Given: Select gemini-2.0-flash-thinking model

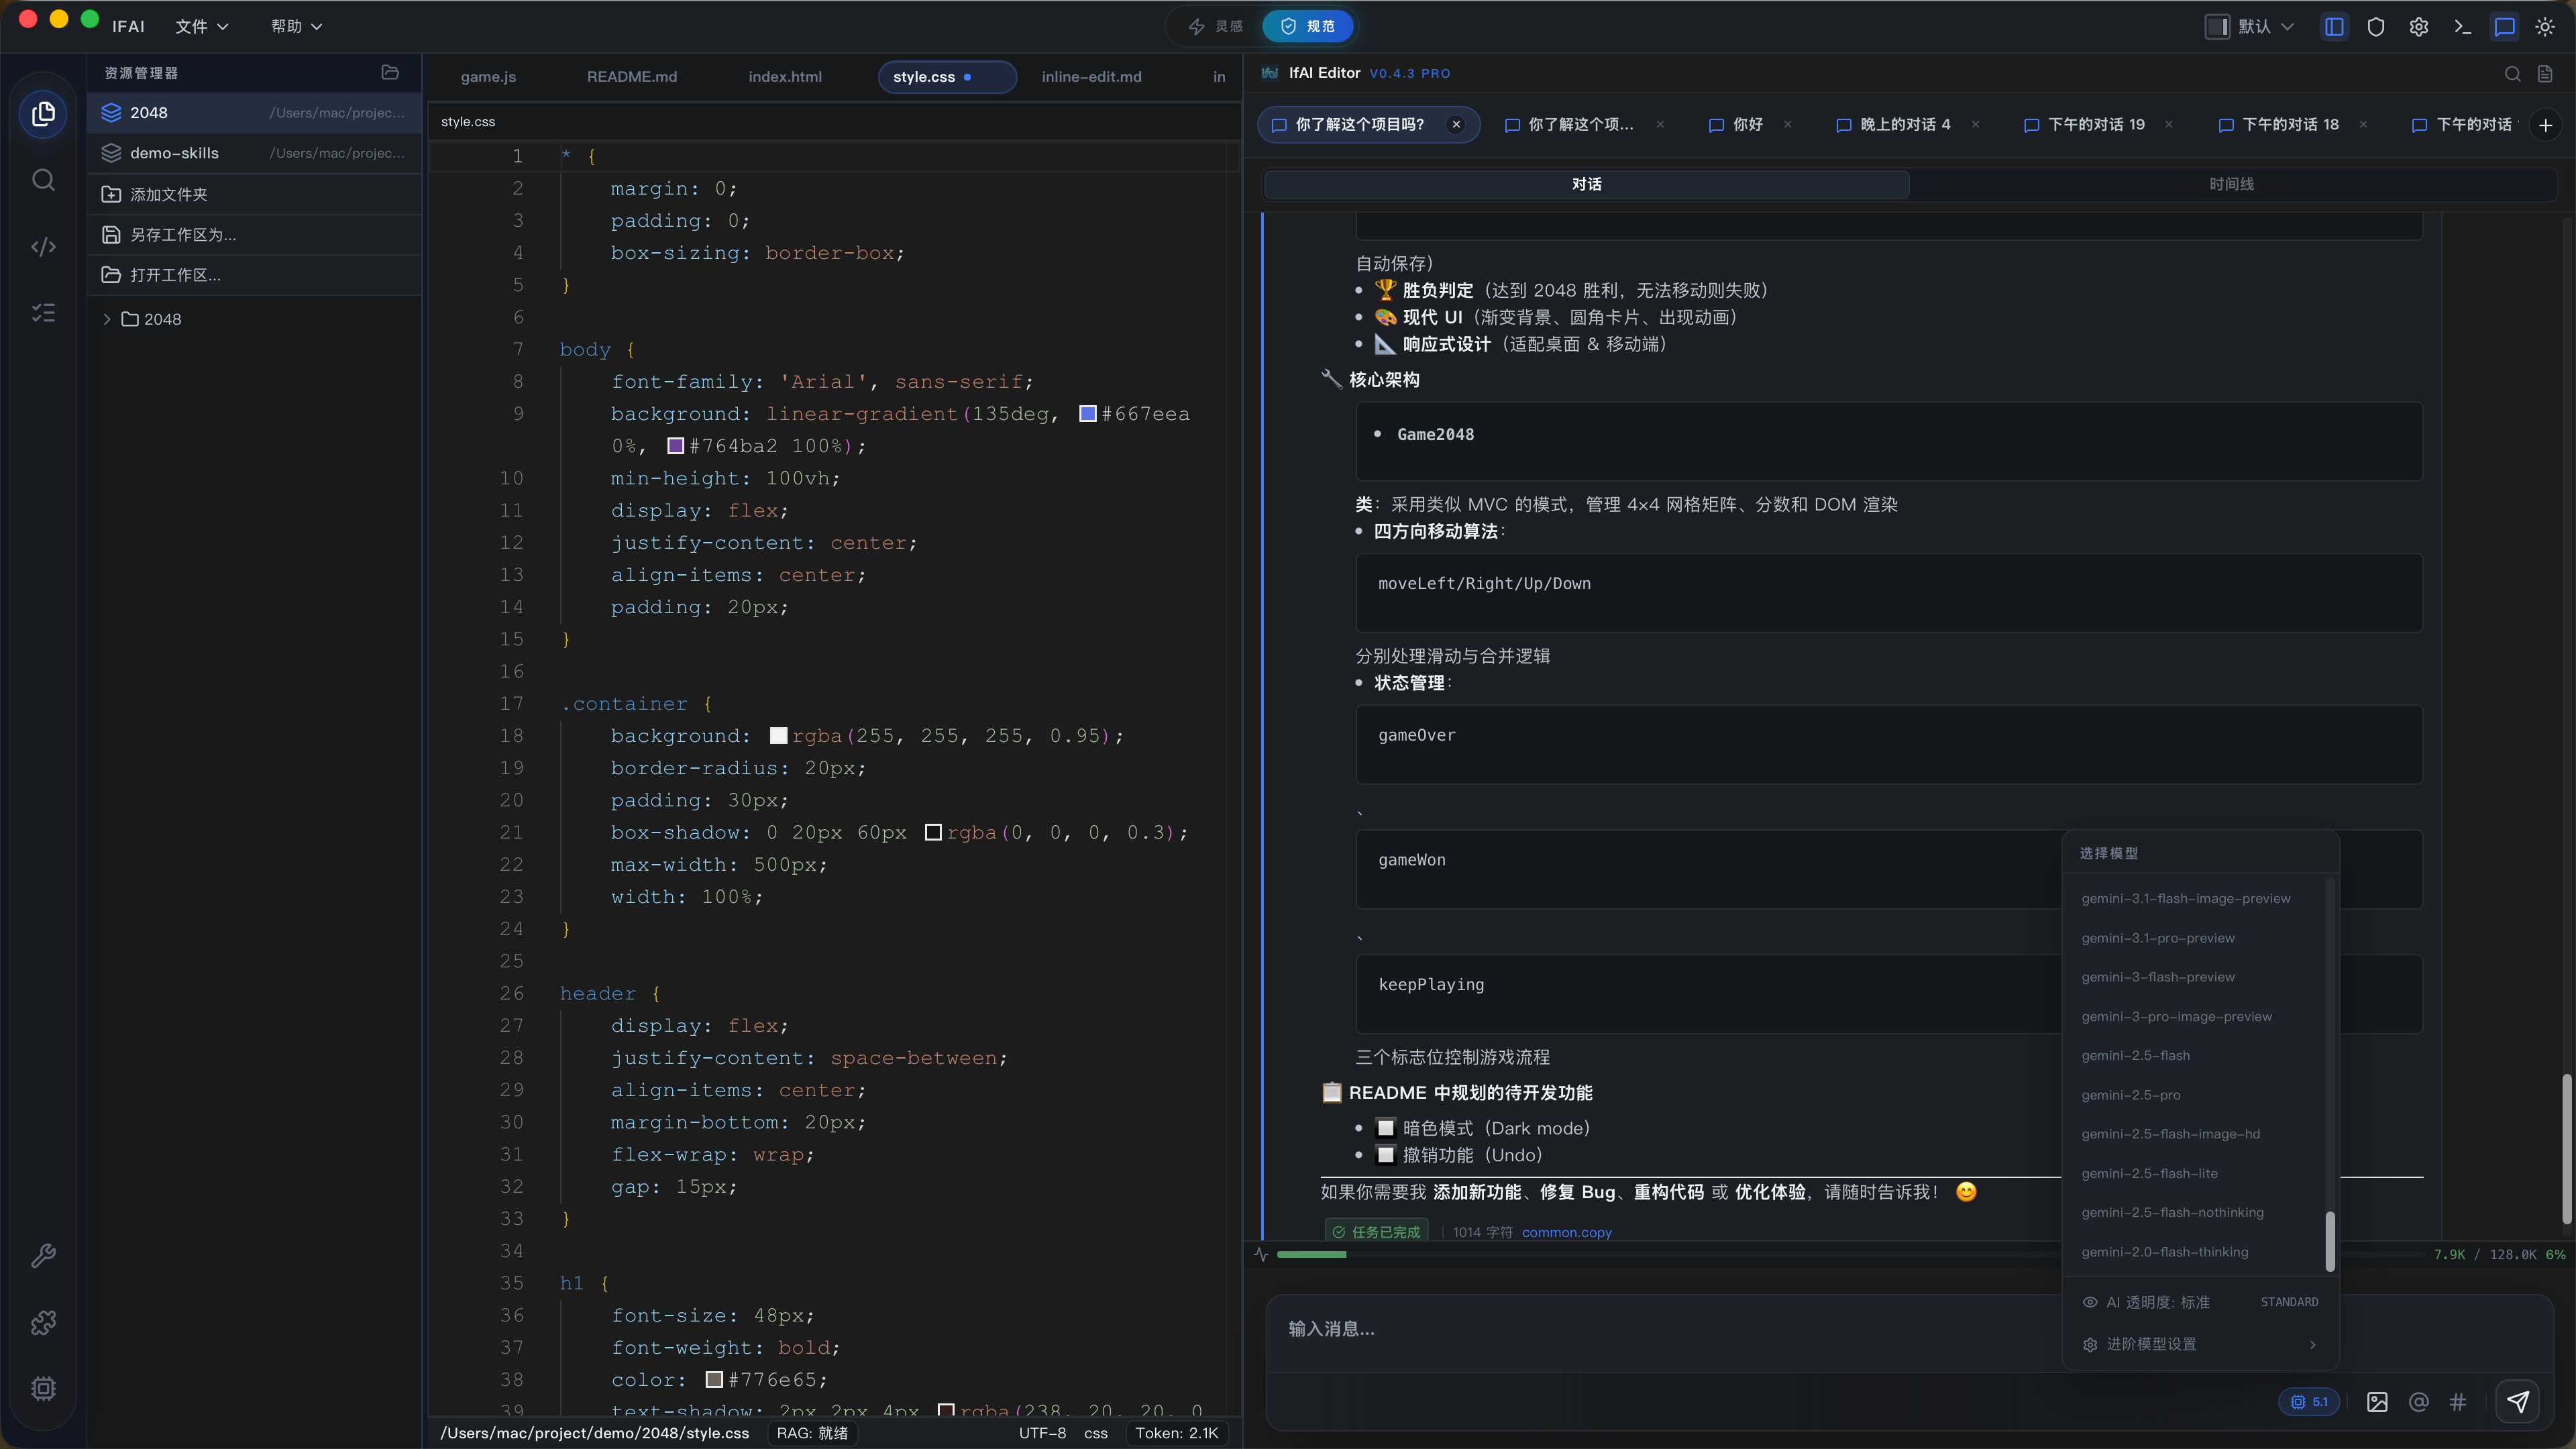Looking at the screenshot, I should pyautogui.click(x=2165, y=1252).
